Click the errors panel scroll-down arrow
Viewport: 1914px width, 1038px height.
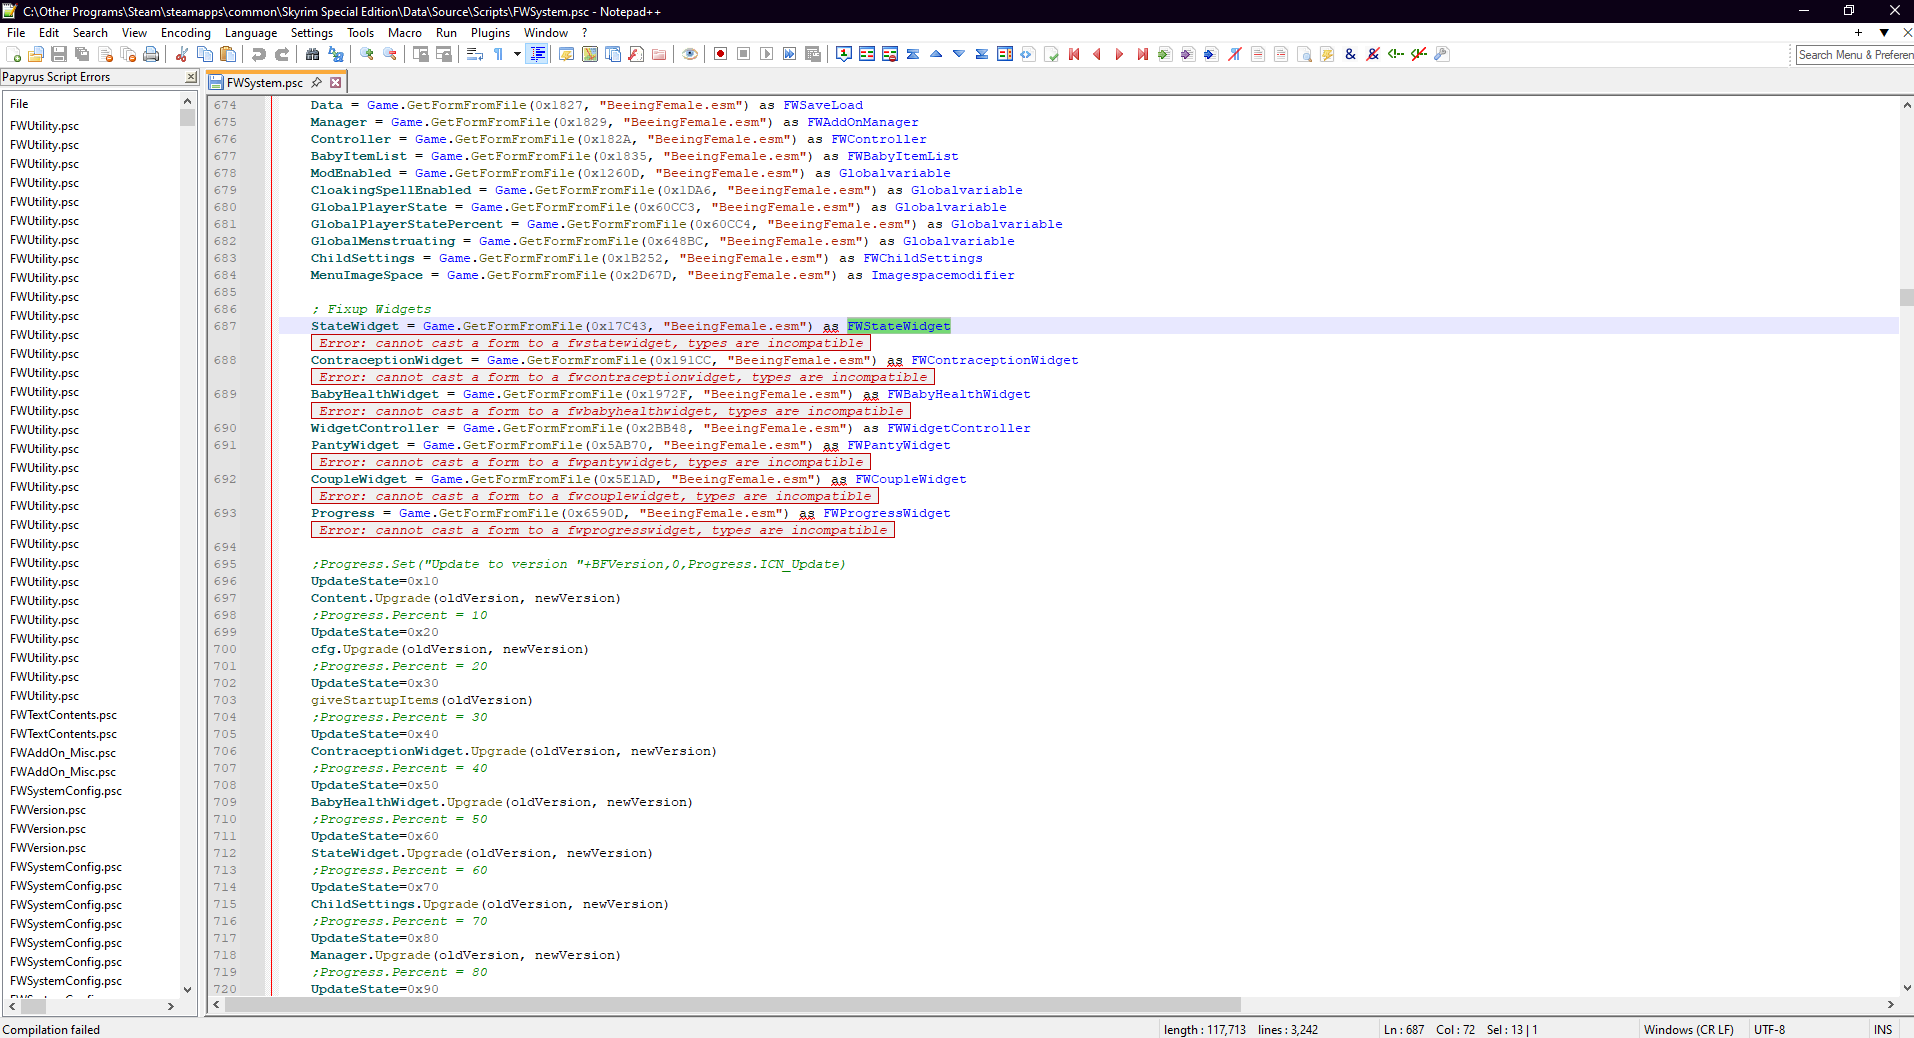pos(187,989)
